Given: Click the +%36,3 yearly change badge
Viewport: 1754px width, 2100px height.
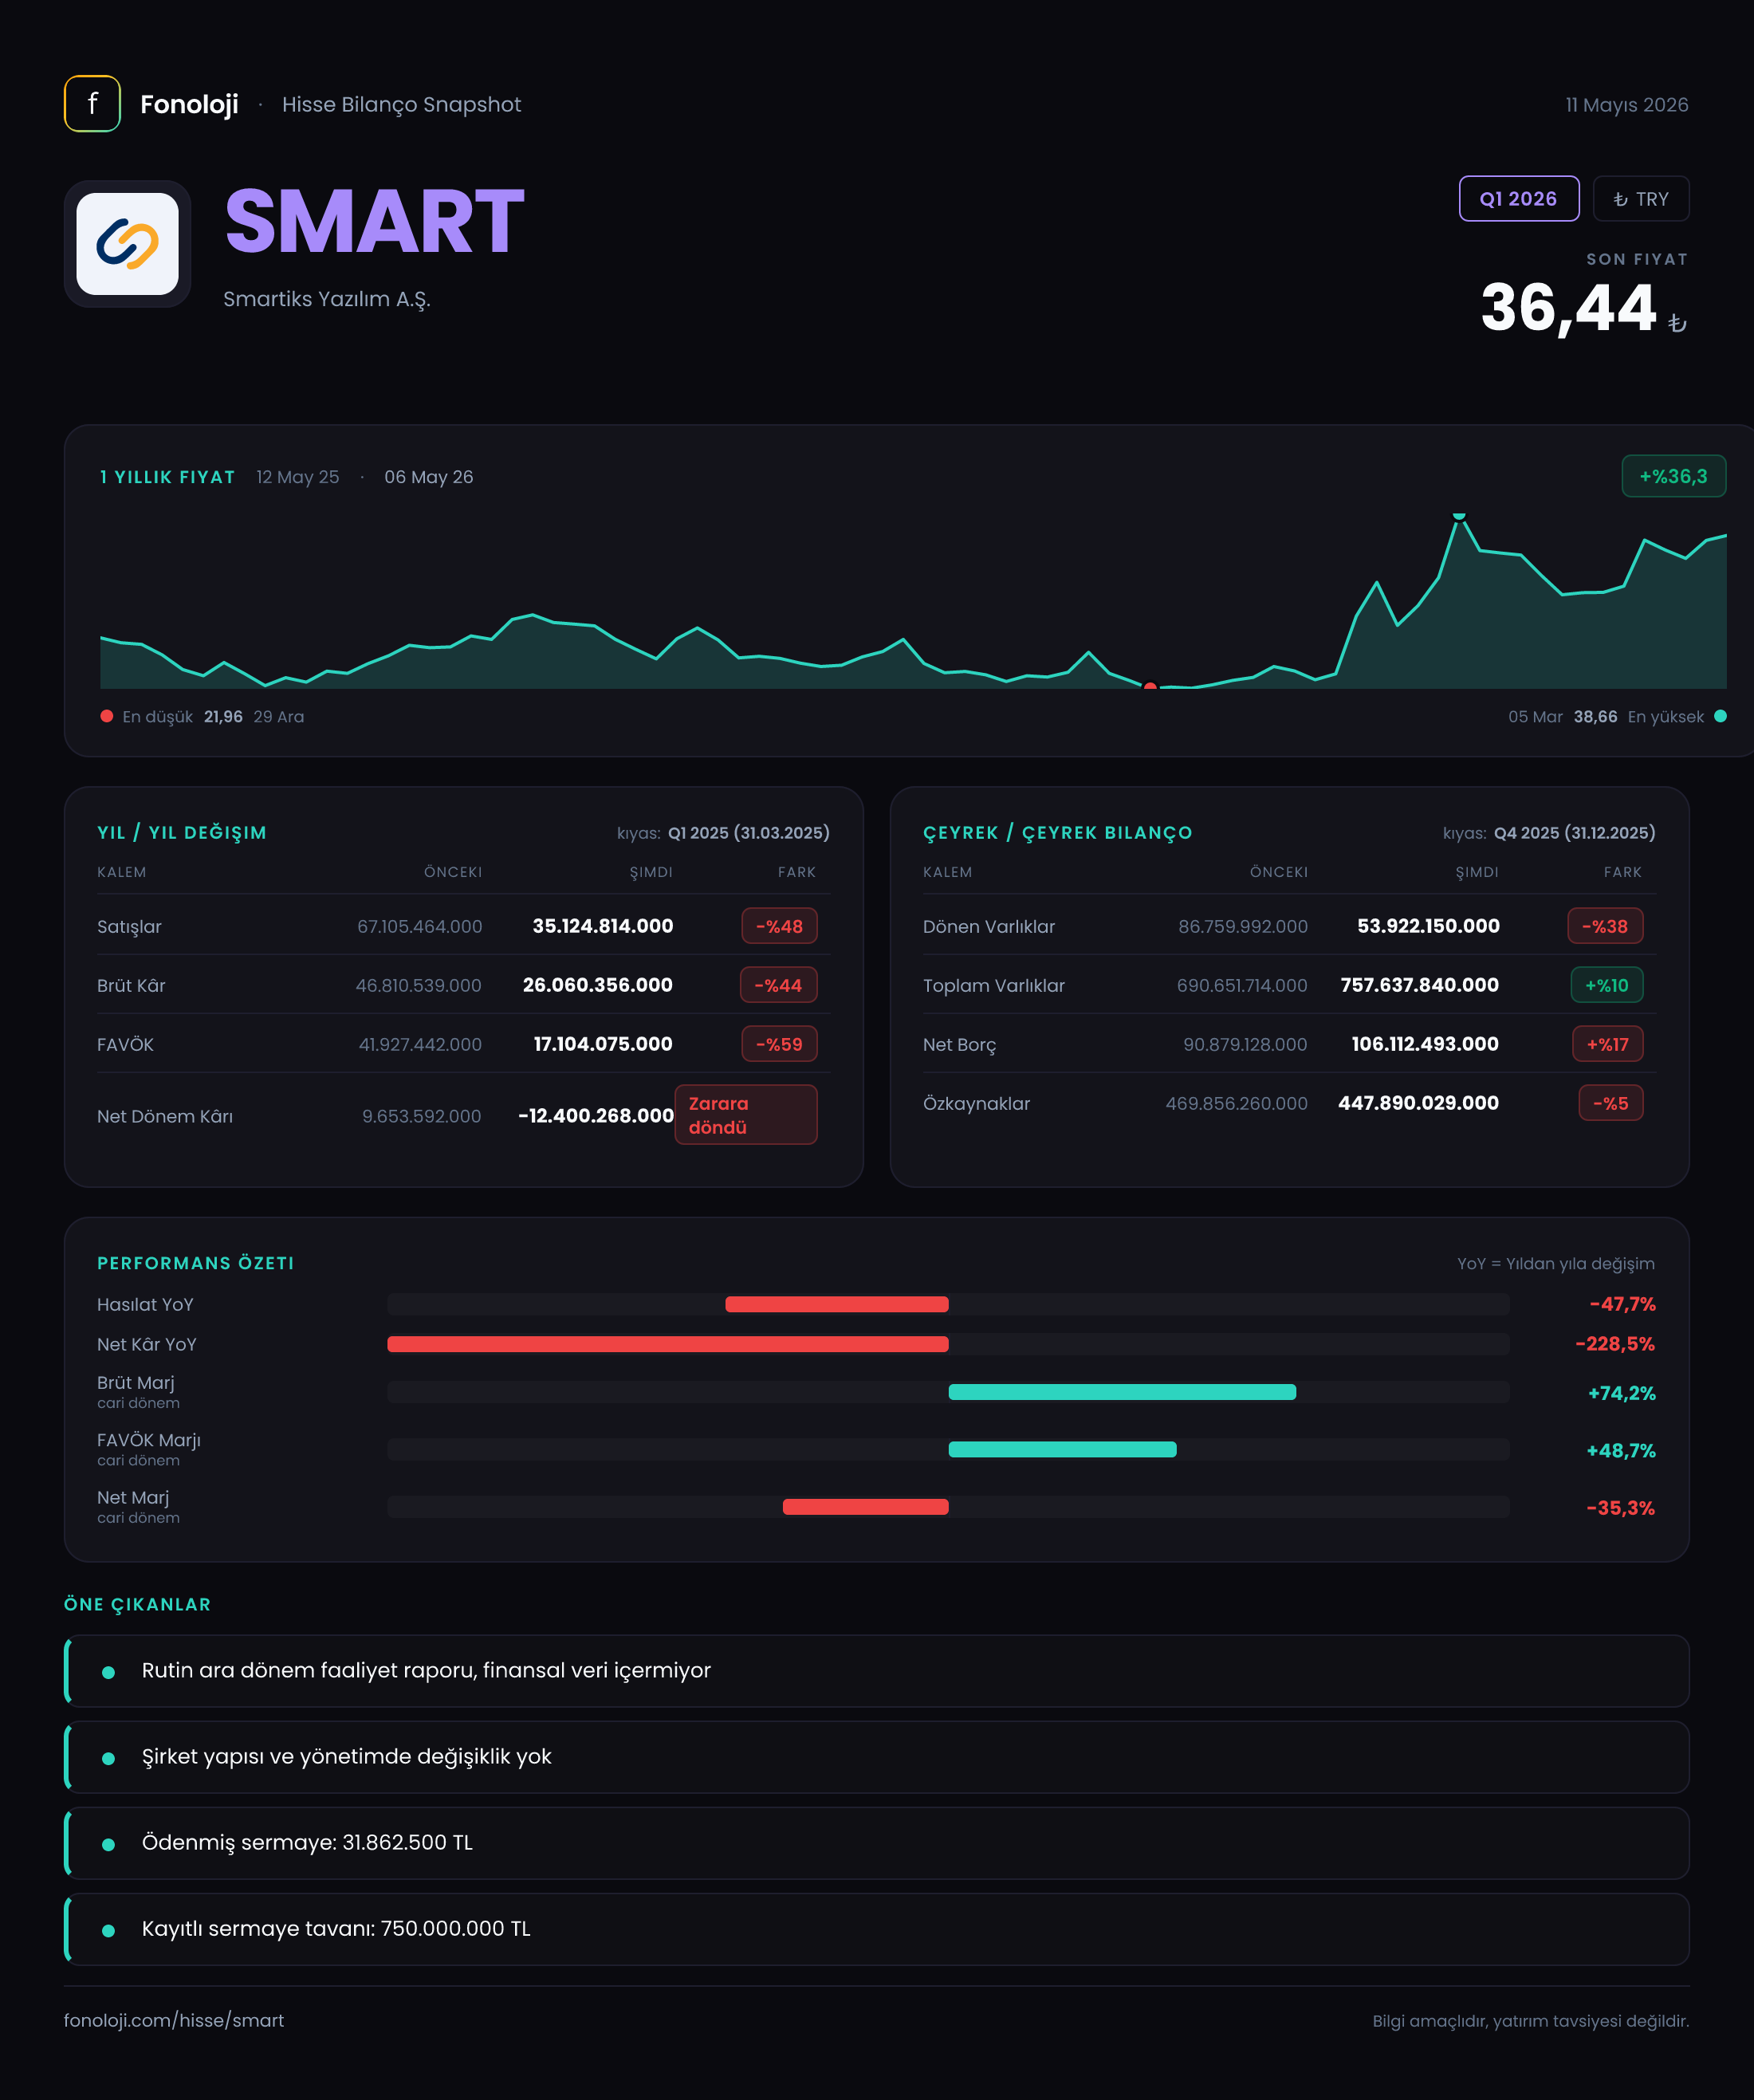Looking at the screenshot, I should click(x=1673, y=476).
